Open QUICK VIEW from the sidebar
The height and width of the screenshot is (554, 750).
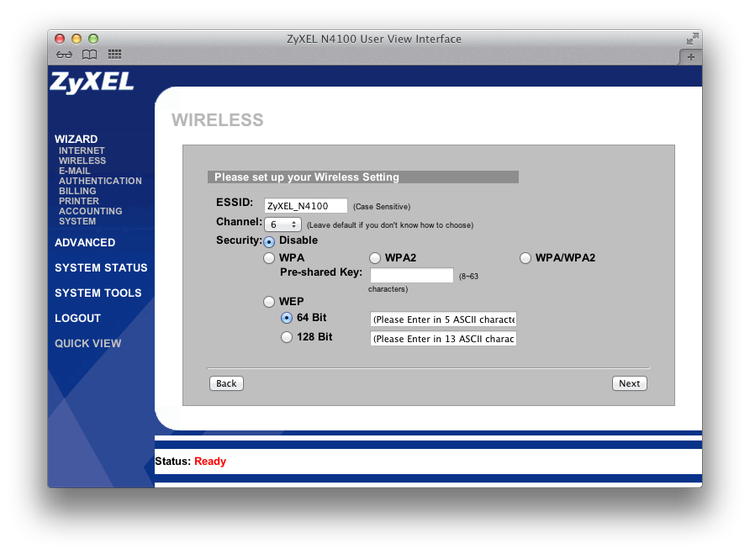88,343
